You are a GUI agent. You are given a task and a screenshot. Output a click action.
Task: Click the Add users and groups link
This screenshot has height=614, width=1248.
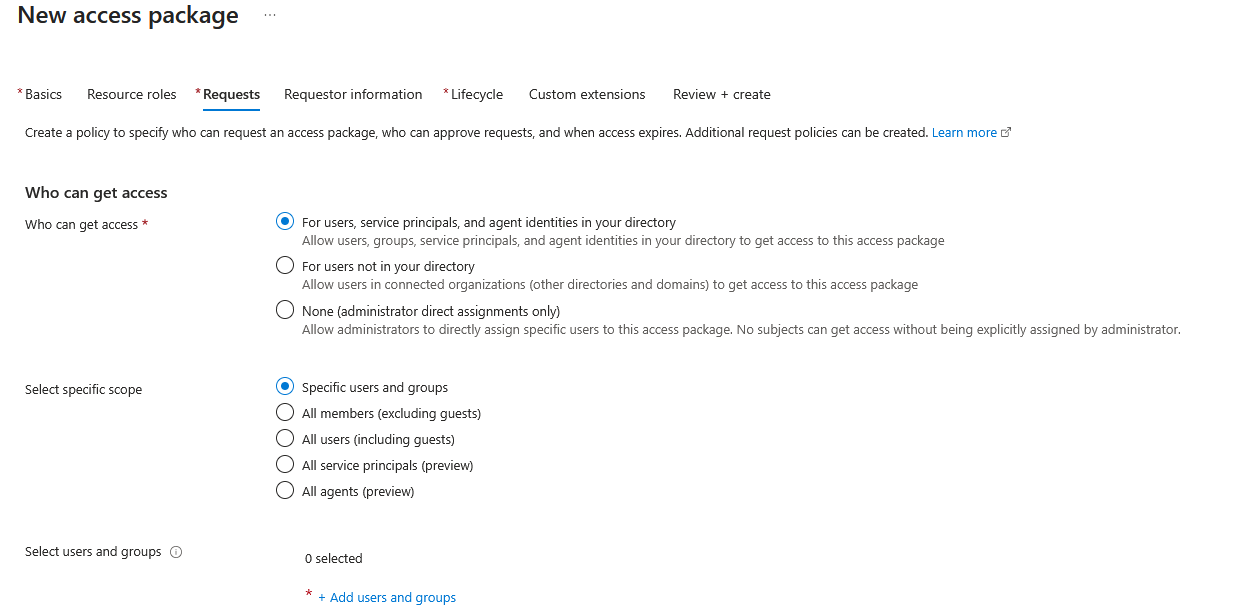387,596
